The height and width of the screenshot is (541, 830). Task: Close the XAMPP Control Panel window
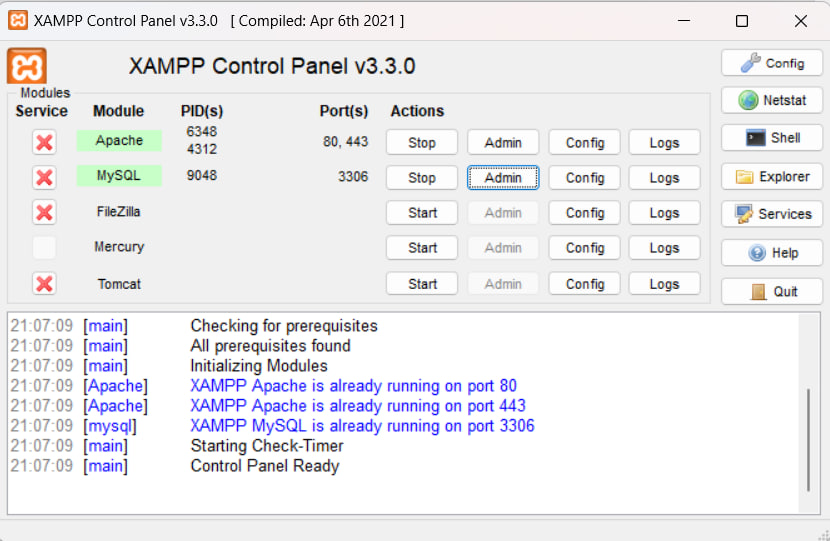click(801, 21)
